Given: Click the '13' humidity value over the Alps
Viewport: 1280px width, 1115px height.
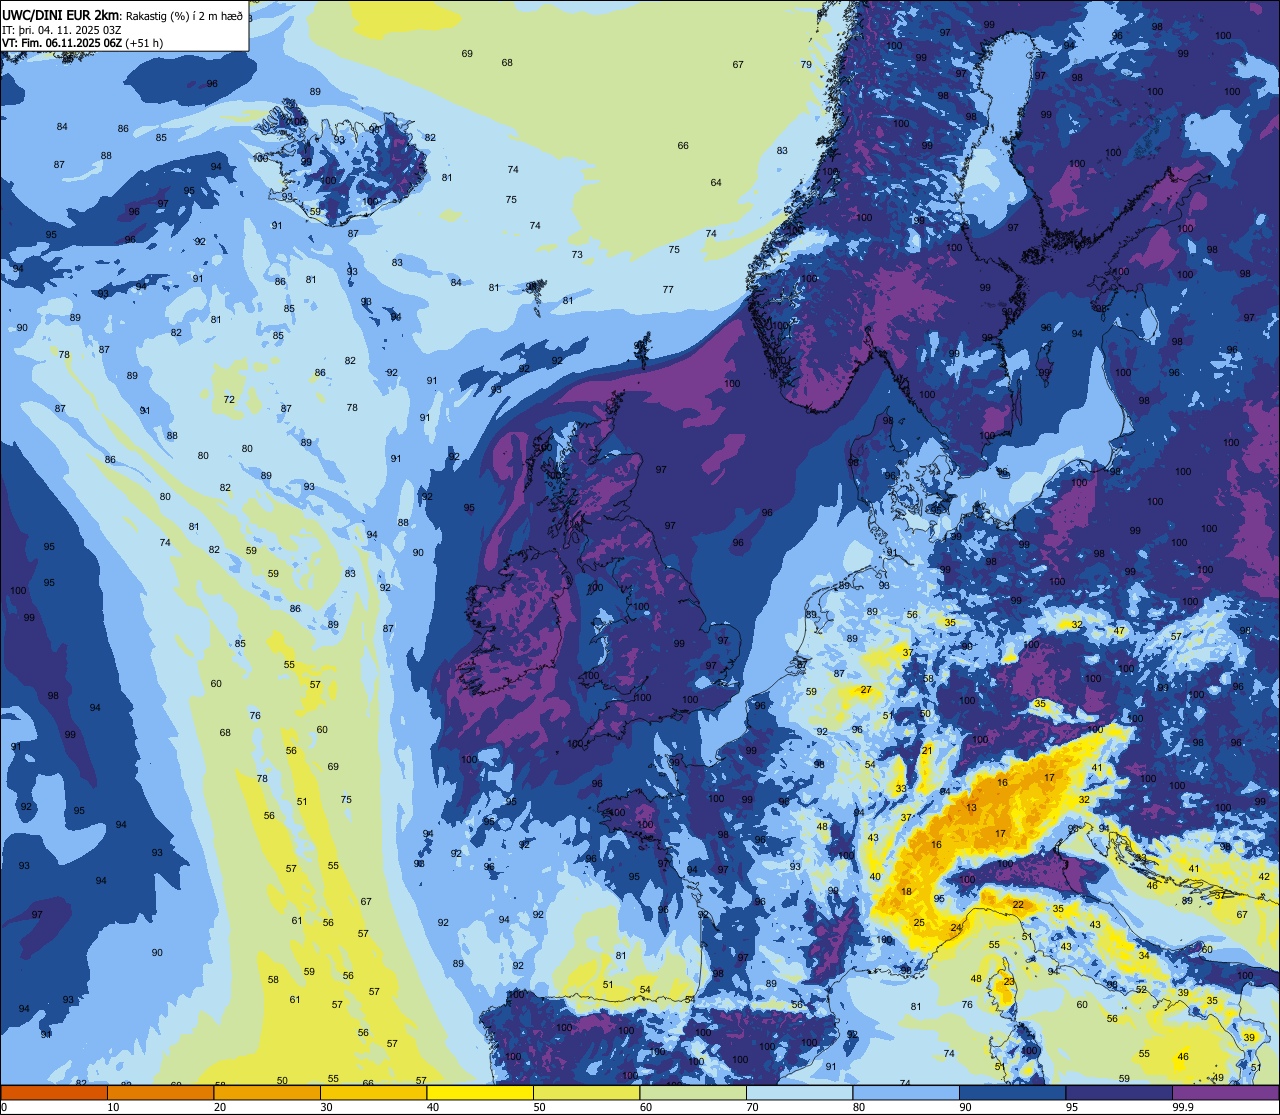Looking at the screenshot, I should [x=971, y=807].
